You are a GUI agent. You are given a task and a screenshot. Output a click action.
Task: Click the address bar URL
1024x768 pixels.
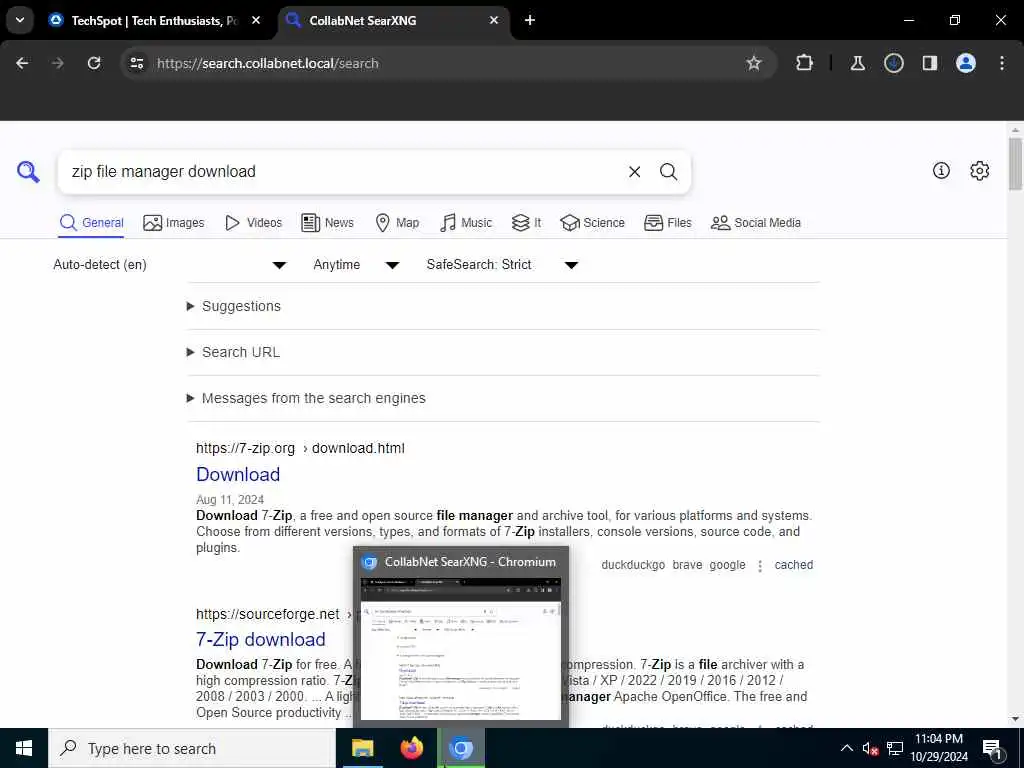coord(268,63)
